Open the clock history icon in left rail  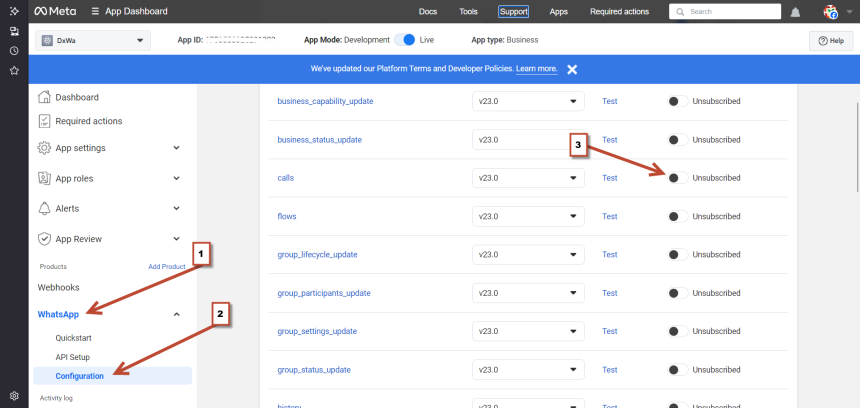point(14,51)
